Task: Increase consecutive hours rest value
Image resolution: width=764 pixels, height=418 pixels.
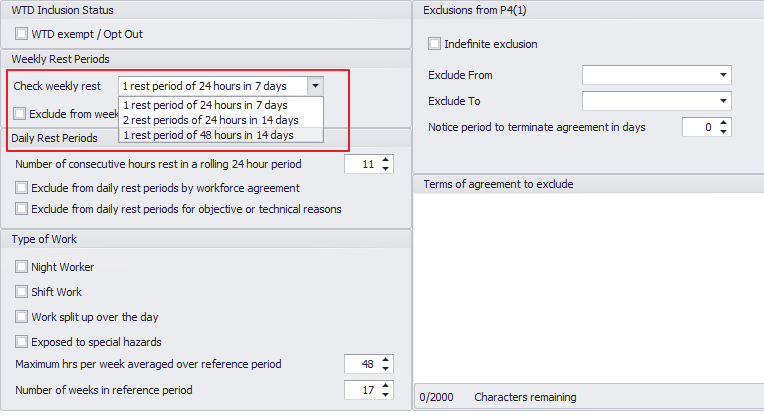Action: pyautogui.click(x=387, y=159)
